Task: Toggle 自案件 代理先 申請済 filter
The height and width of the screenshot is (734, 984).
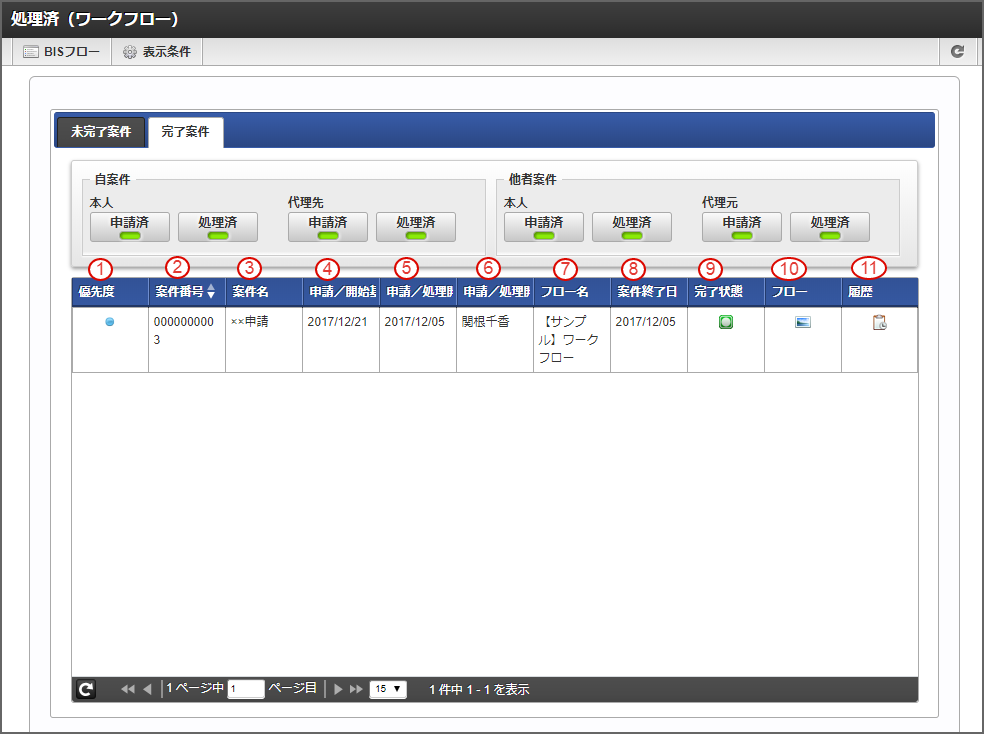Action: click(328, 226)
